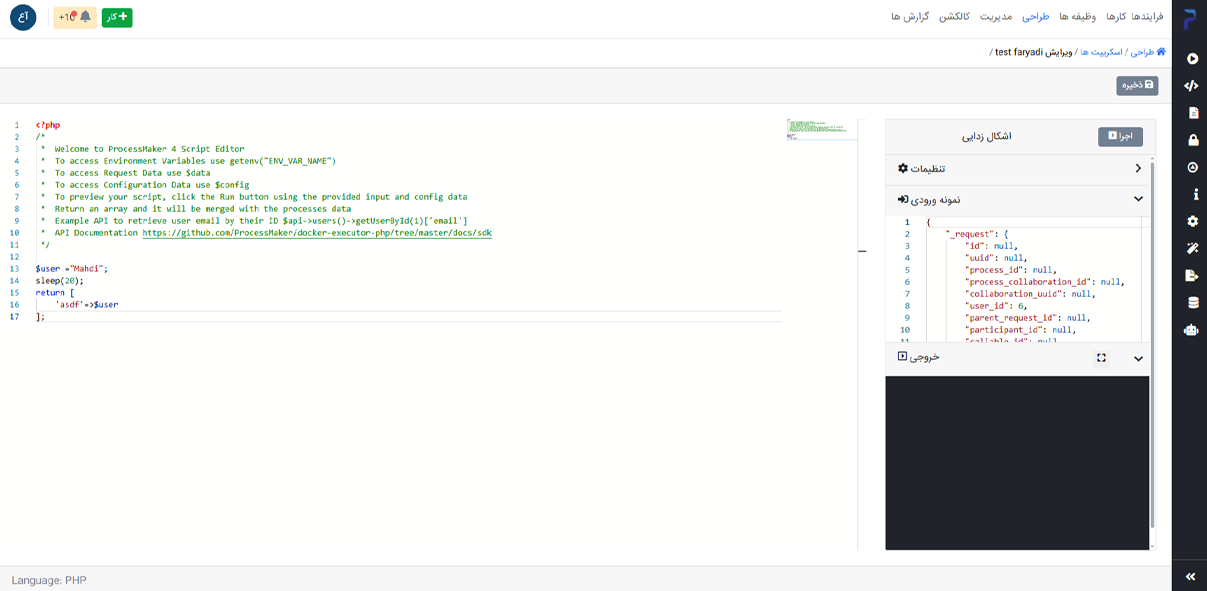
Task: Collapse the نمونه ورودی sample input section
Action: 1138,199
